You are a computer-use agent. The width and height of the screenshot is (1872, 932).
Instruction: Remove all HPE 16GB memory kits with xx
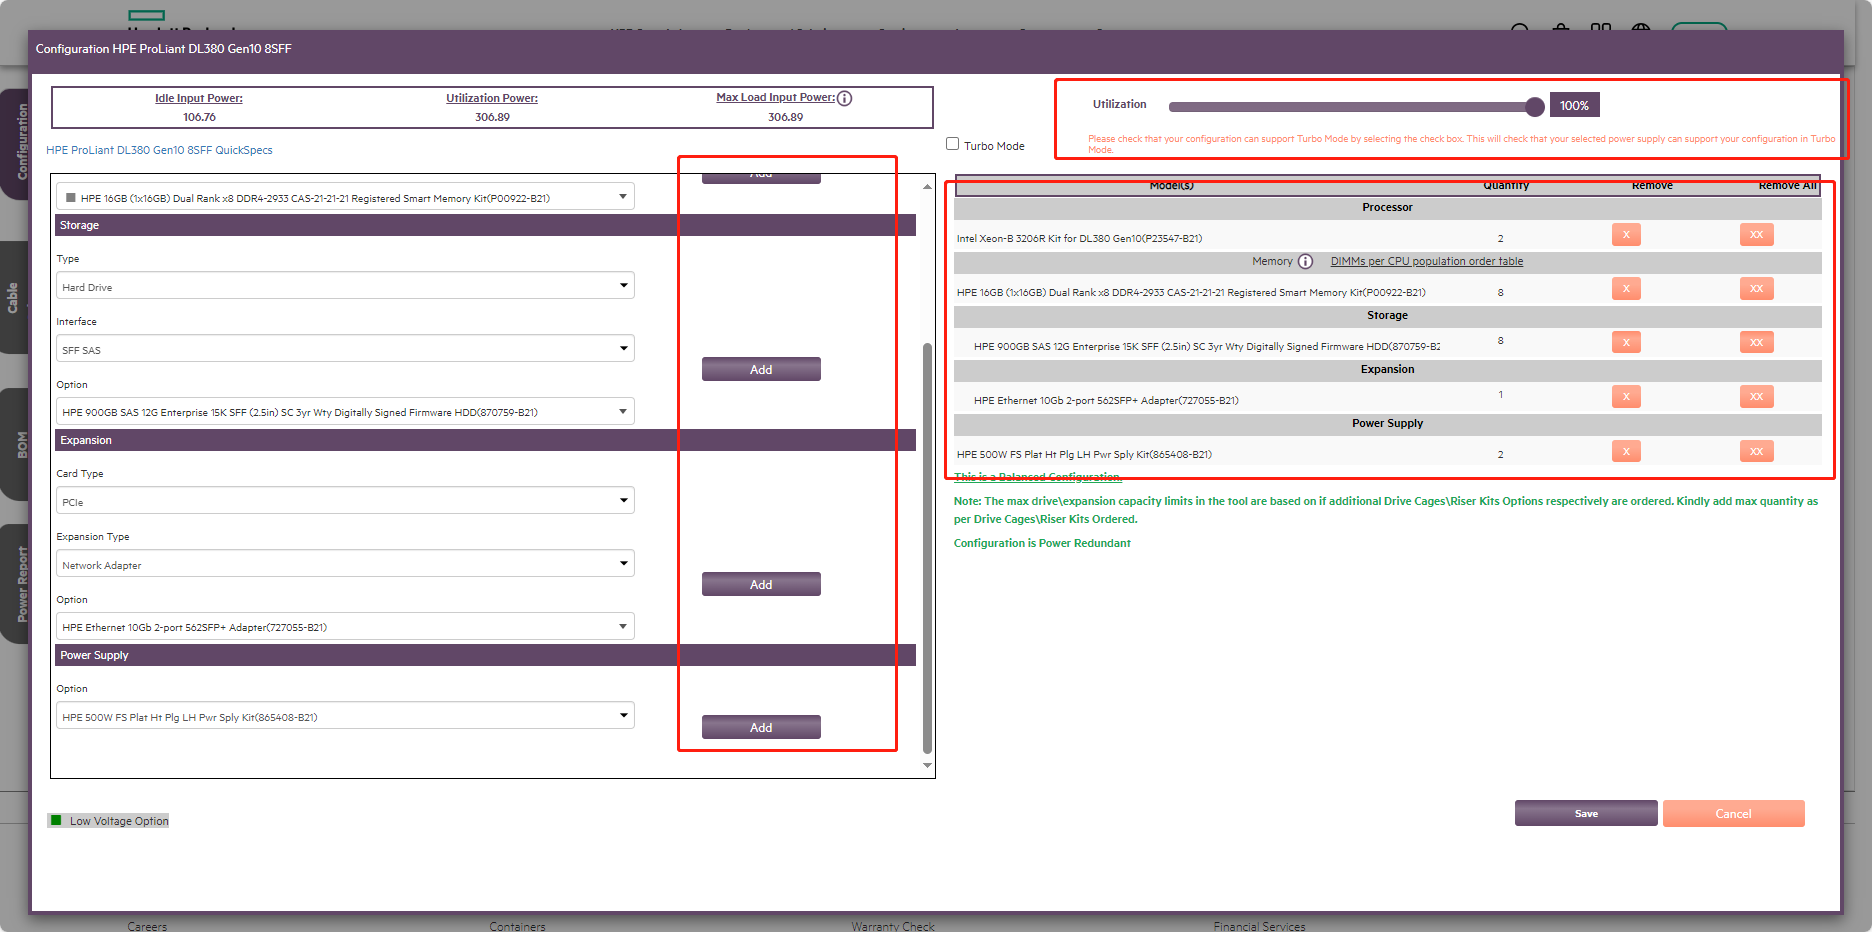[1756, 289]
